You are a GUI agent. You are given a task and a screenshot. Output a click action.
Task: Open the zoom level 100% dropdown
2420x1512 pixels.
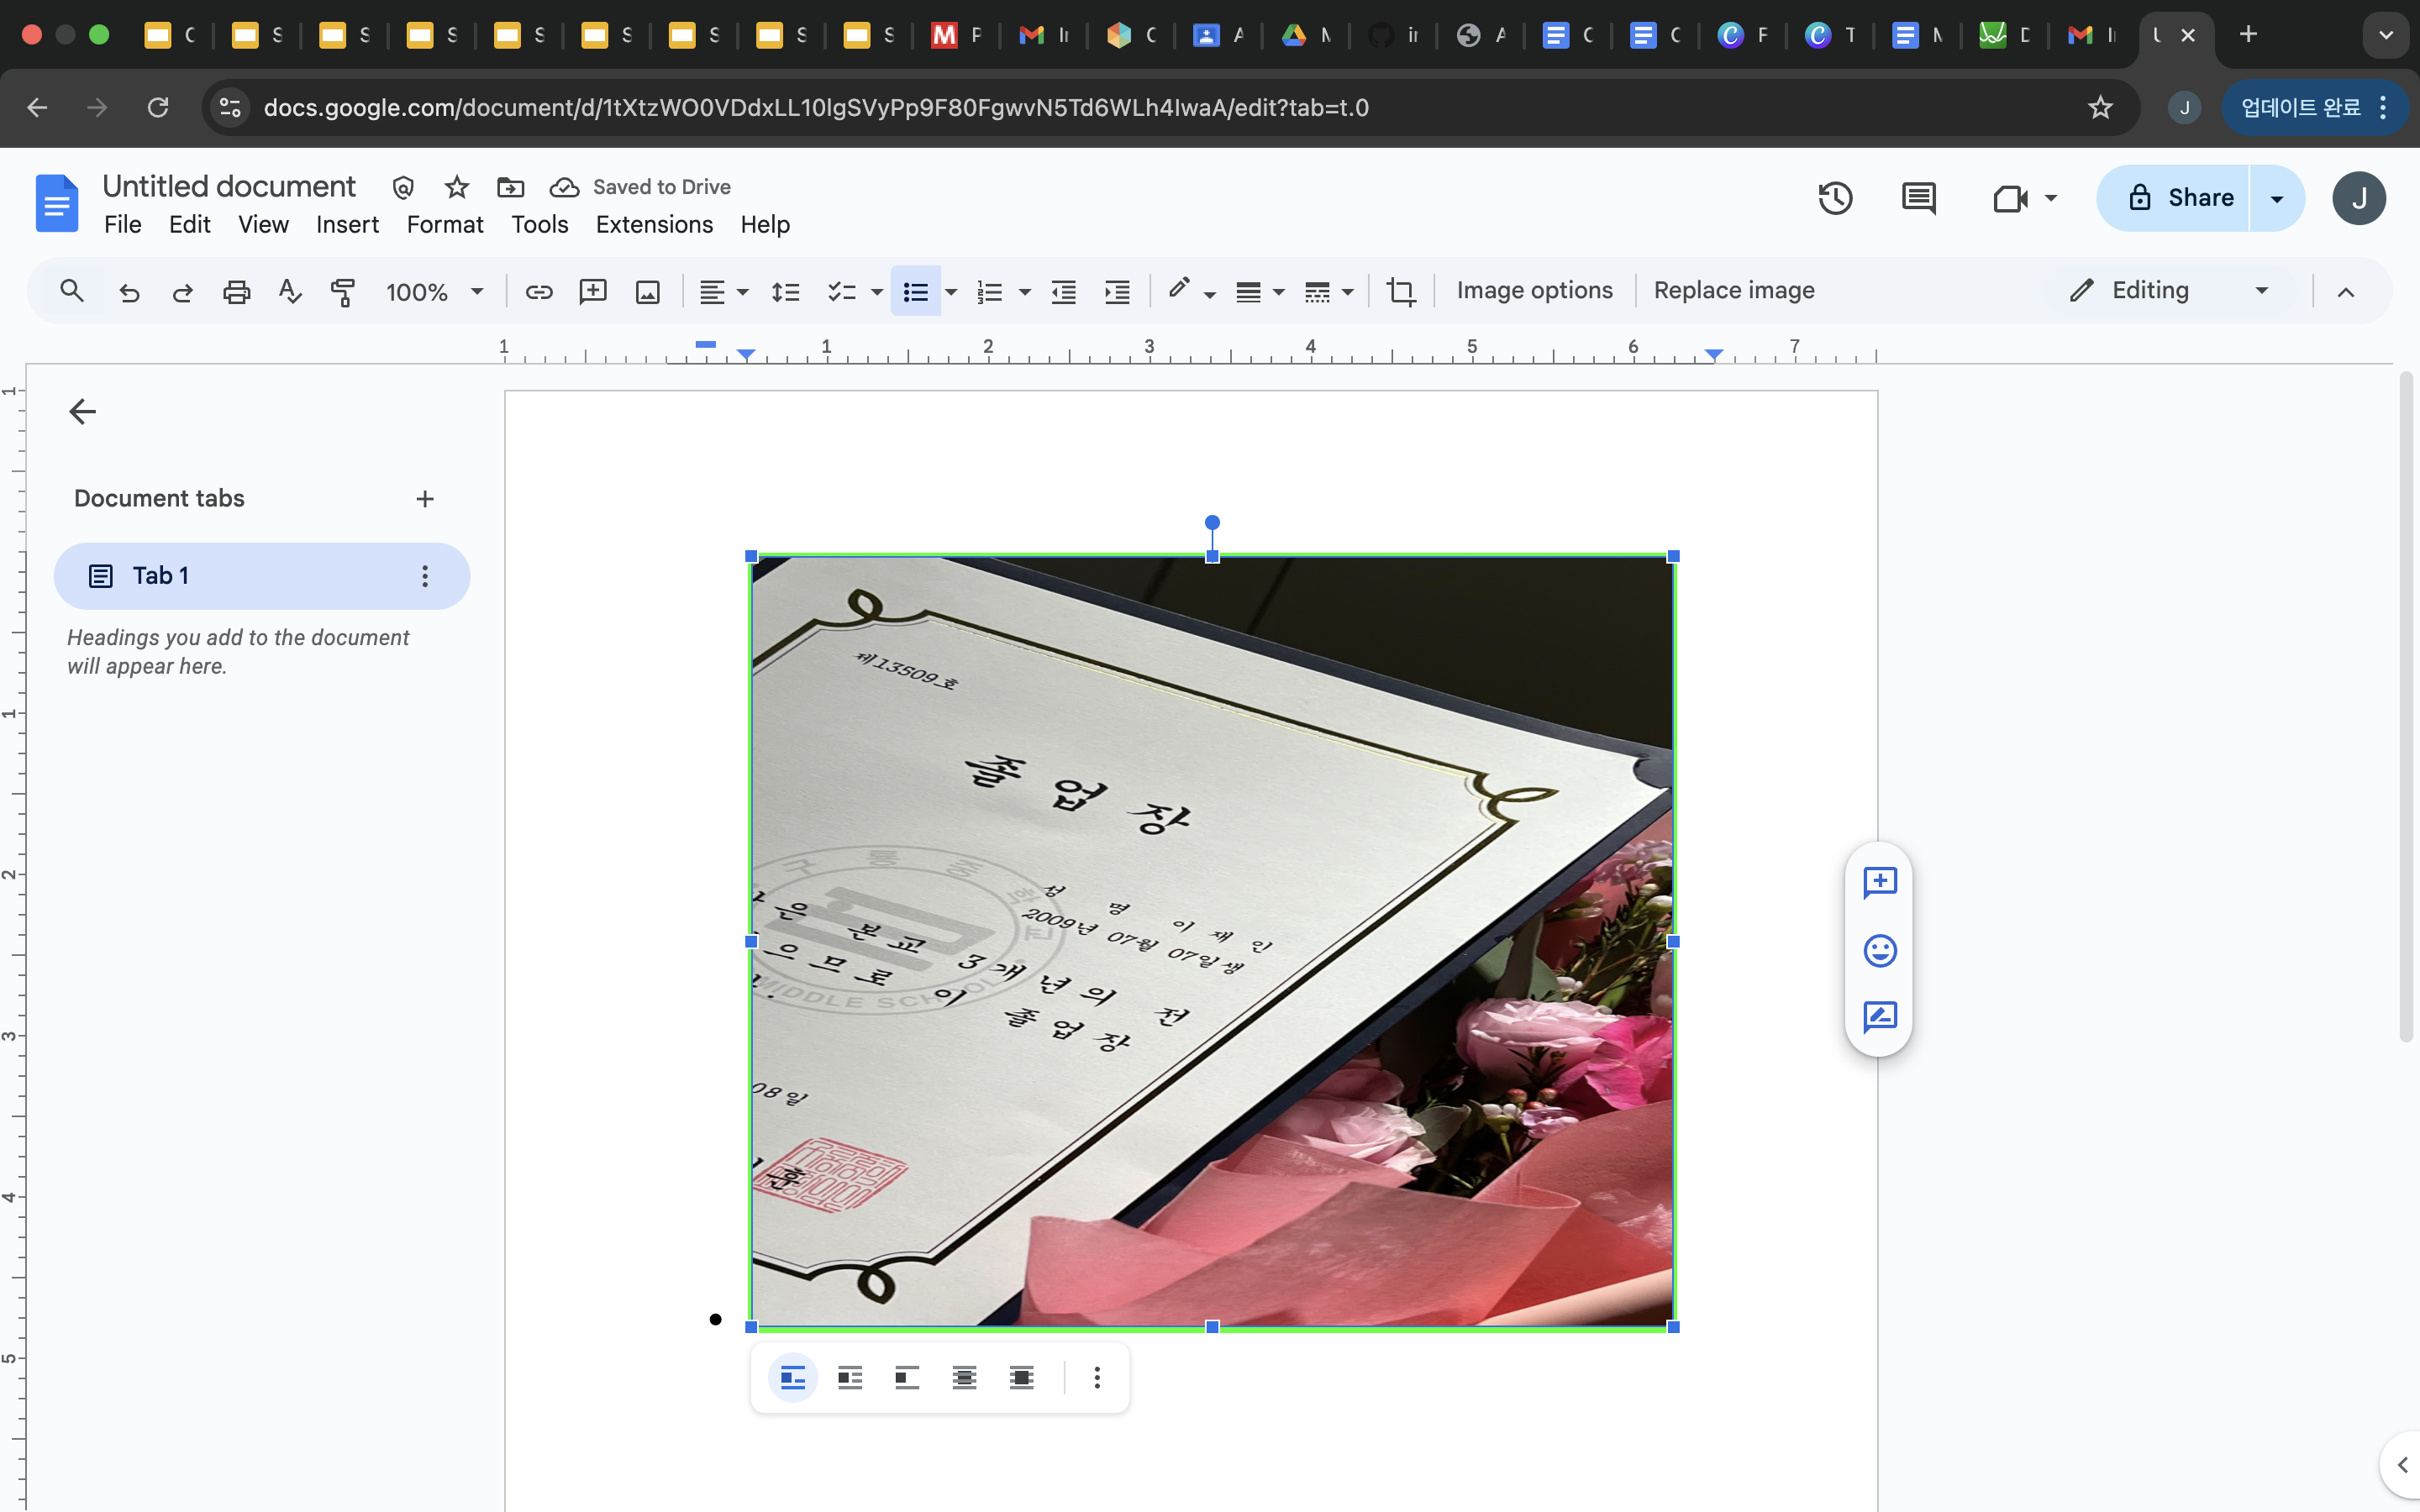[x=434, y=291]
